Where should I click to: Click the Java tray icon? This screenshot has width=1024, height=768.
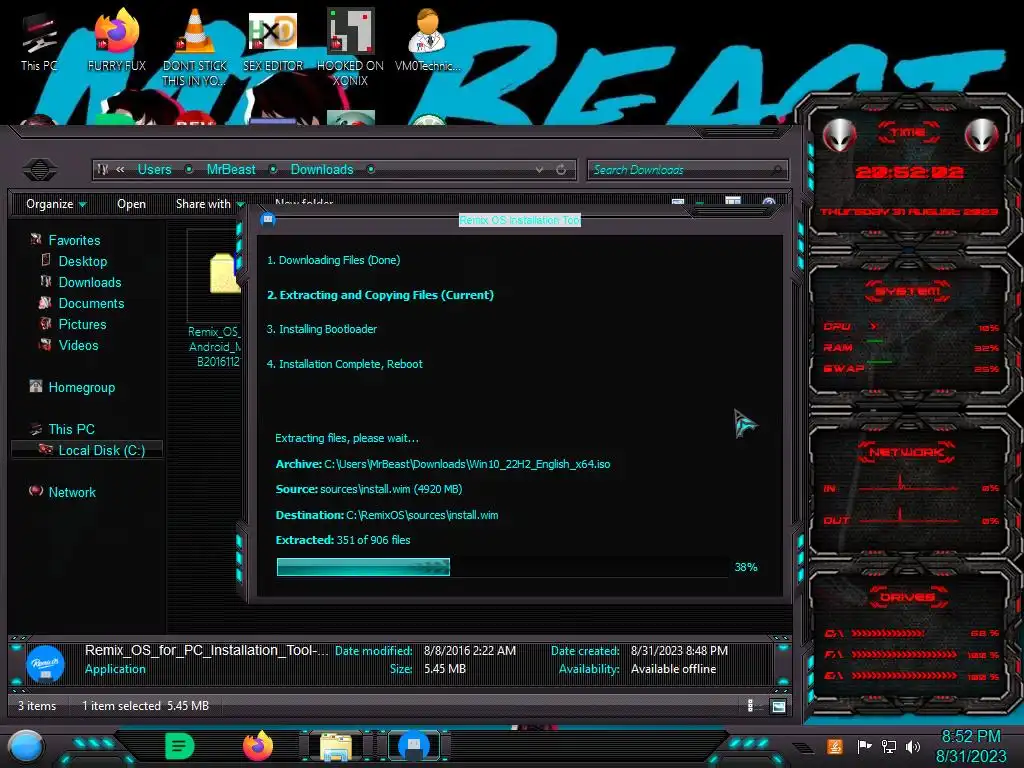coord(835,746)
